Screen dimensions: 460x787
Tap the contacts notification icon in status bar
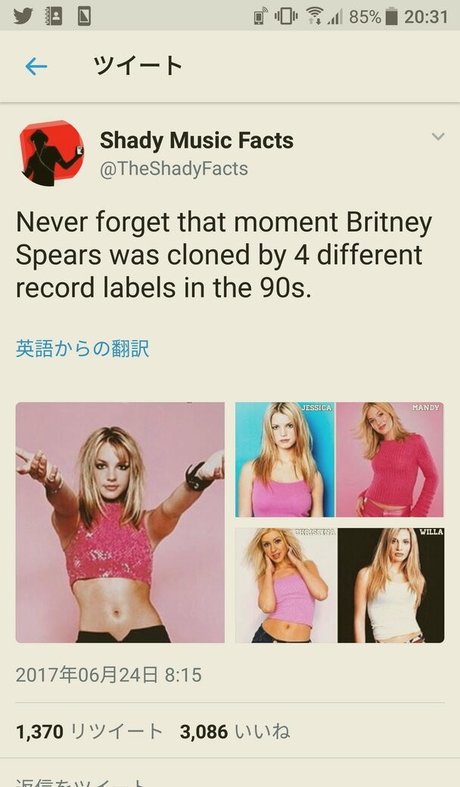54,16
